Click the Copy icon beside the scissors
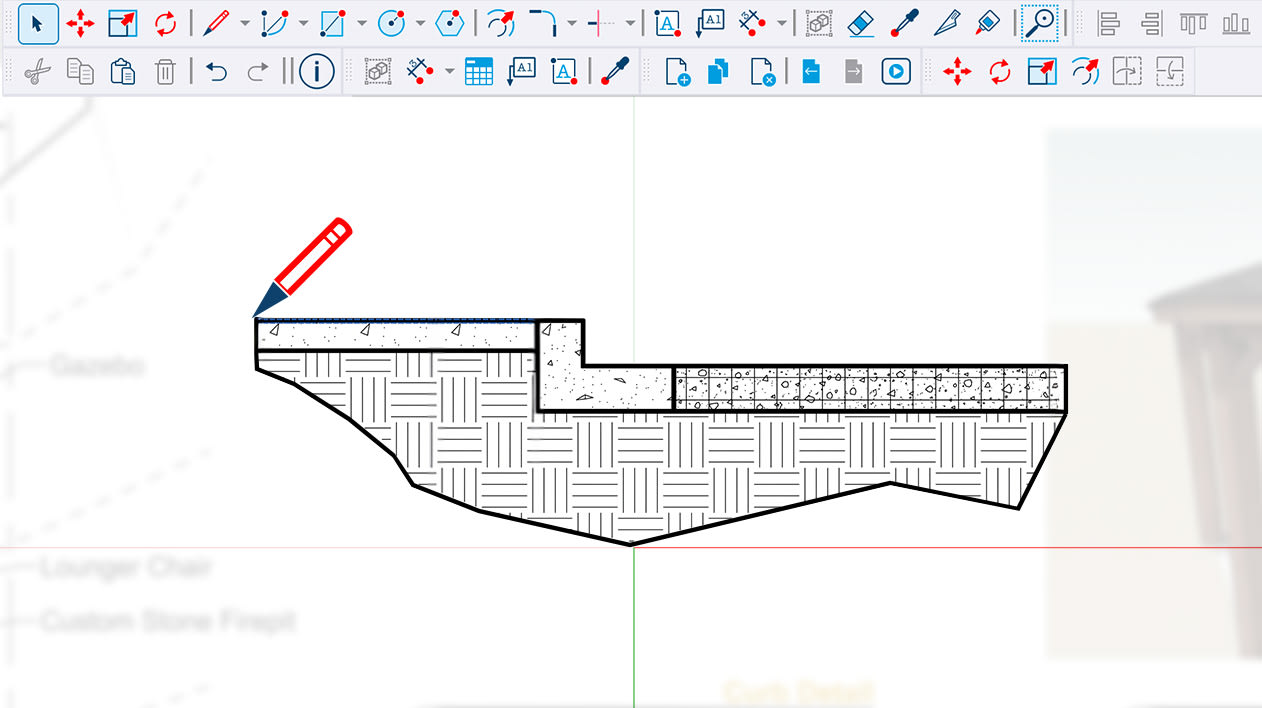Screen dimensions: 1262x708 [x=80, y=72]
